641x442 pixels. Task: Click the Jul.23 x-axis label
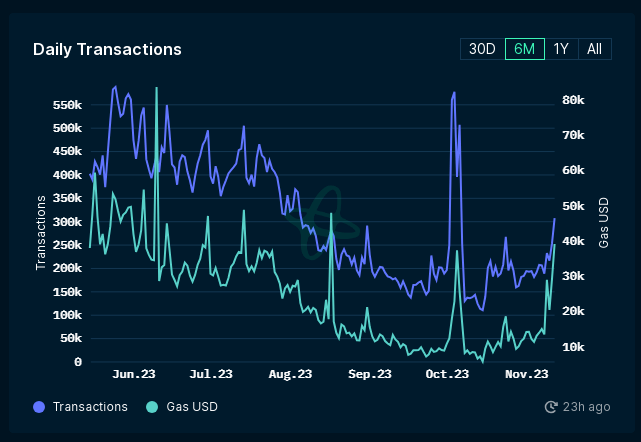pyautogui.click(x=211, y=374)
